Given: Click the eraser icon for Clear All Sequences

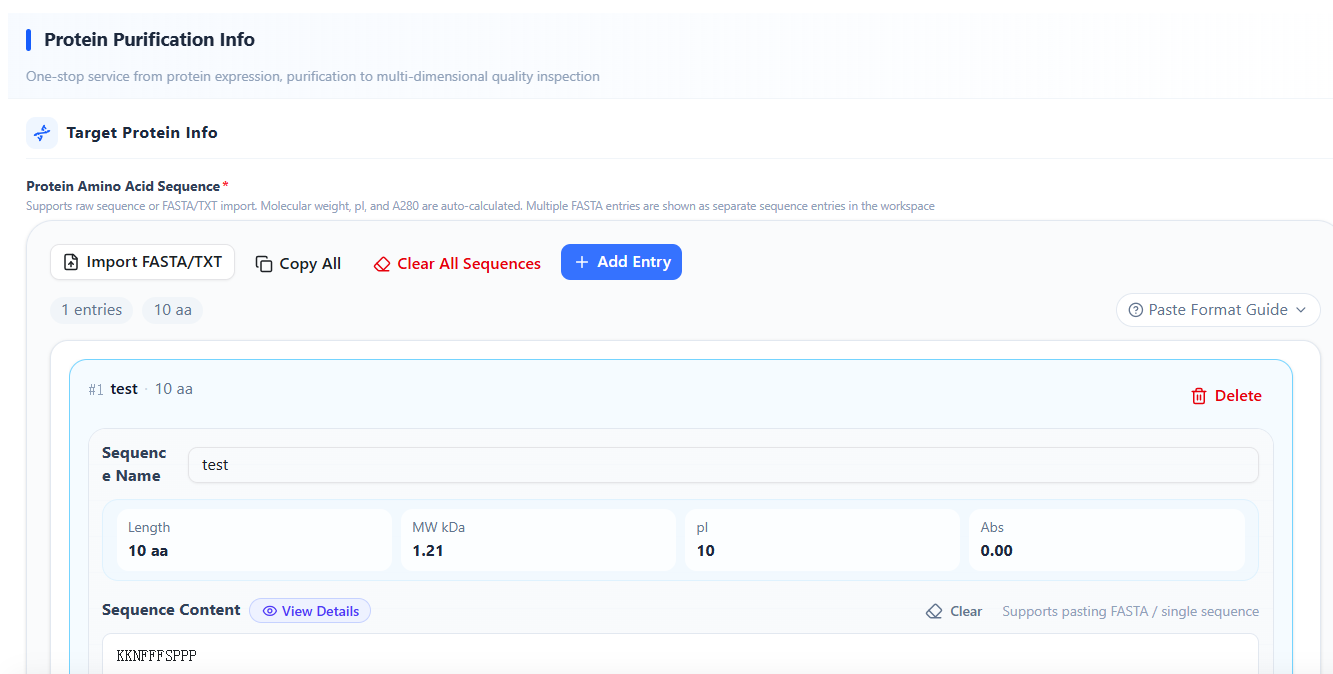Looking at the screenshot, I should click(x=382, y=264).
